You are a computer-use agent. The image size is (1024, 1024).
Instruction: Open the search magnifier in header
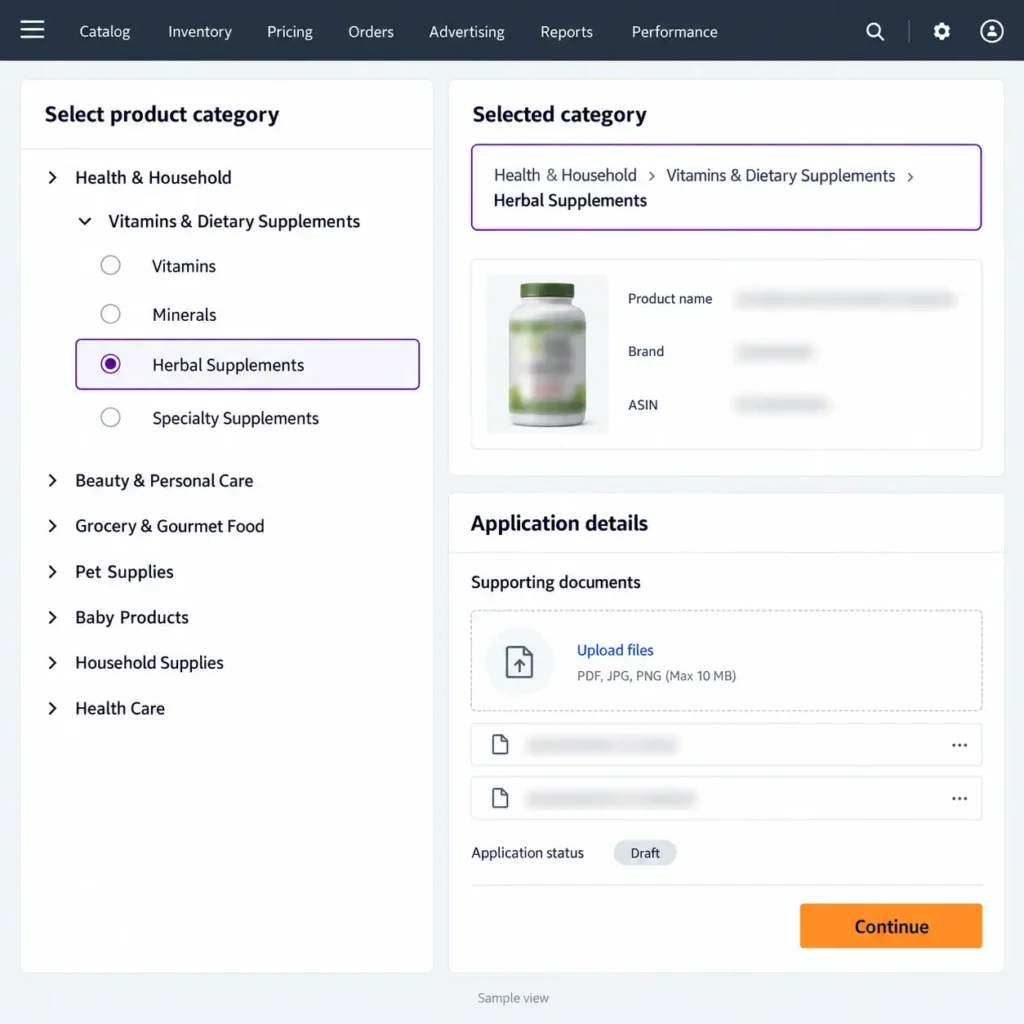[874, 31]
